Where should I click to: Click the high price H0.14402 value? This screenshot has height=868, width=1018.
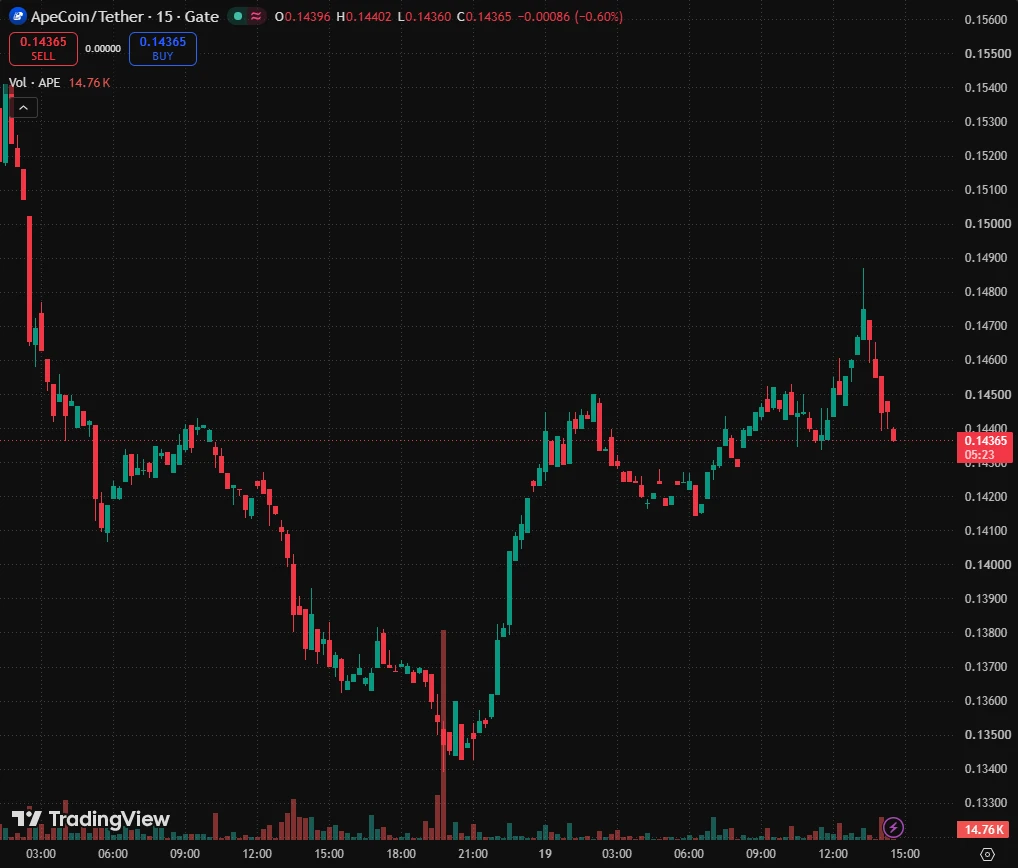[364, 16]
